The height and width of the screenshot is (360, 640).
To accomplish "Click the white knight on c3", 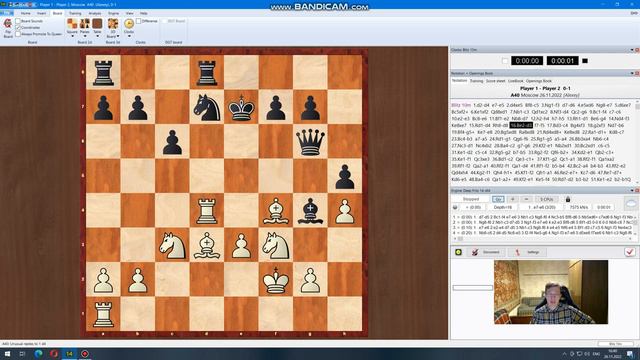I will click(x=172, y=246).
